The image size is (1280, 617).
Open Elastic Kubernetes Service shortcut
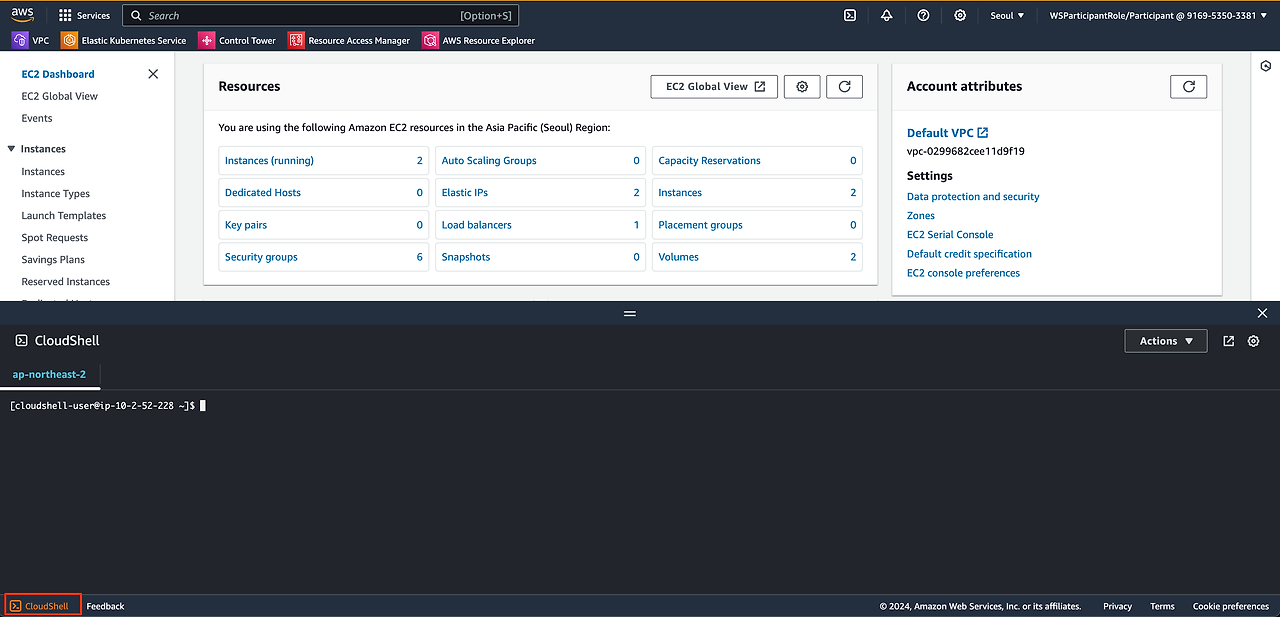(124, 40)
